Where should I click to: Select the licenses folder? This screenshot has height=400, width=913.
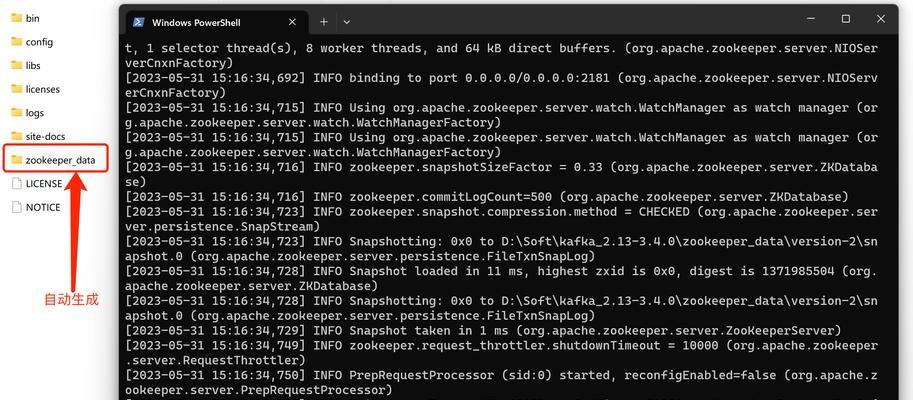pos(36,89)
